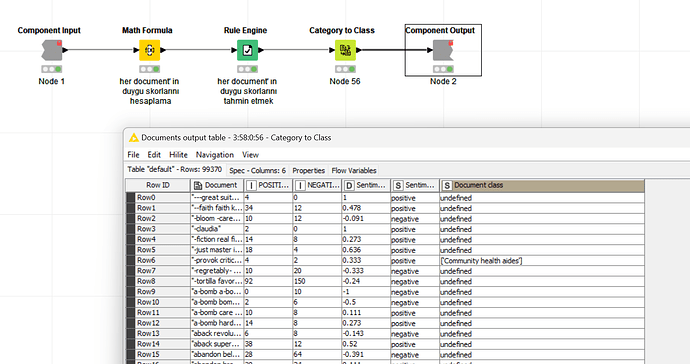Click the Node 56 label
Viewport: 690px width, 364px height.
click(345, 81)
